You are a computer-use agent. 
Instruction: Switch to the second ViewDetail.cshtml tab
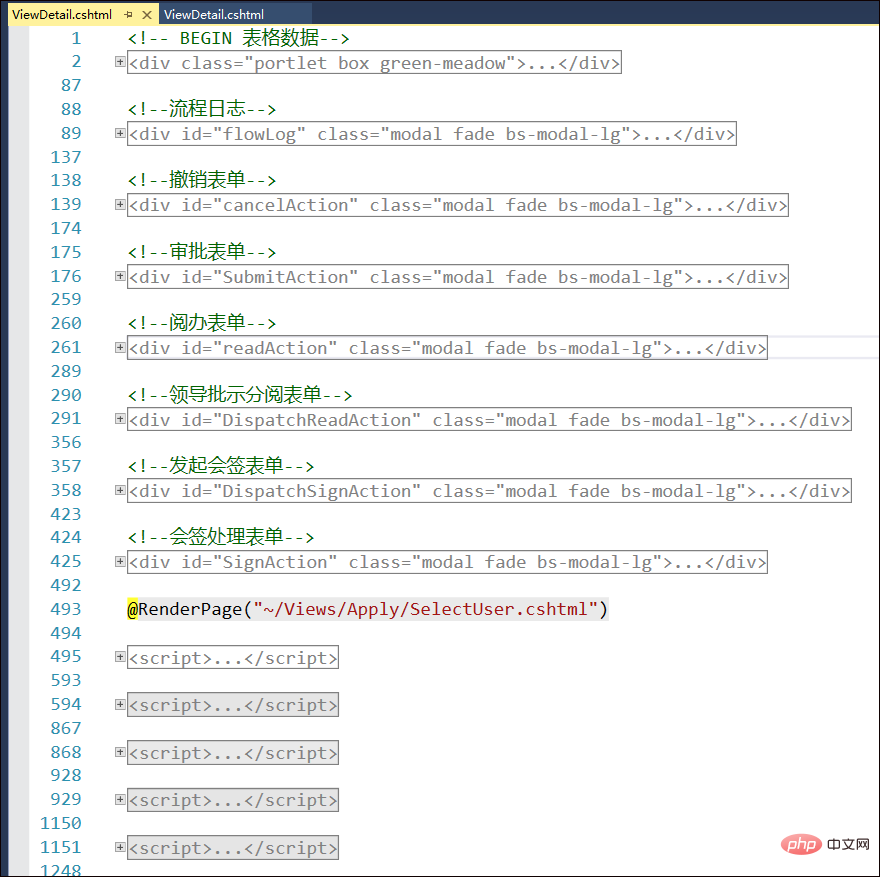(214, 15)
